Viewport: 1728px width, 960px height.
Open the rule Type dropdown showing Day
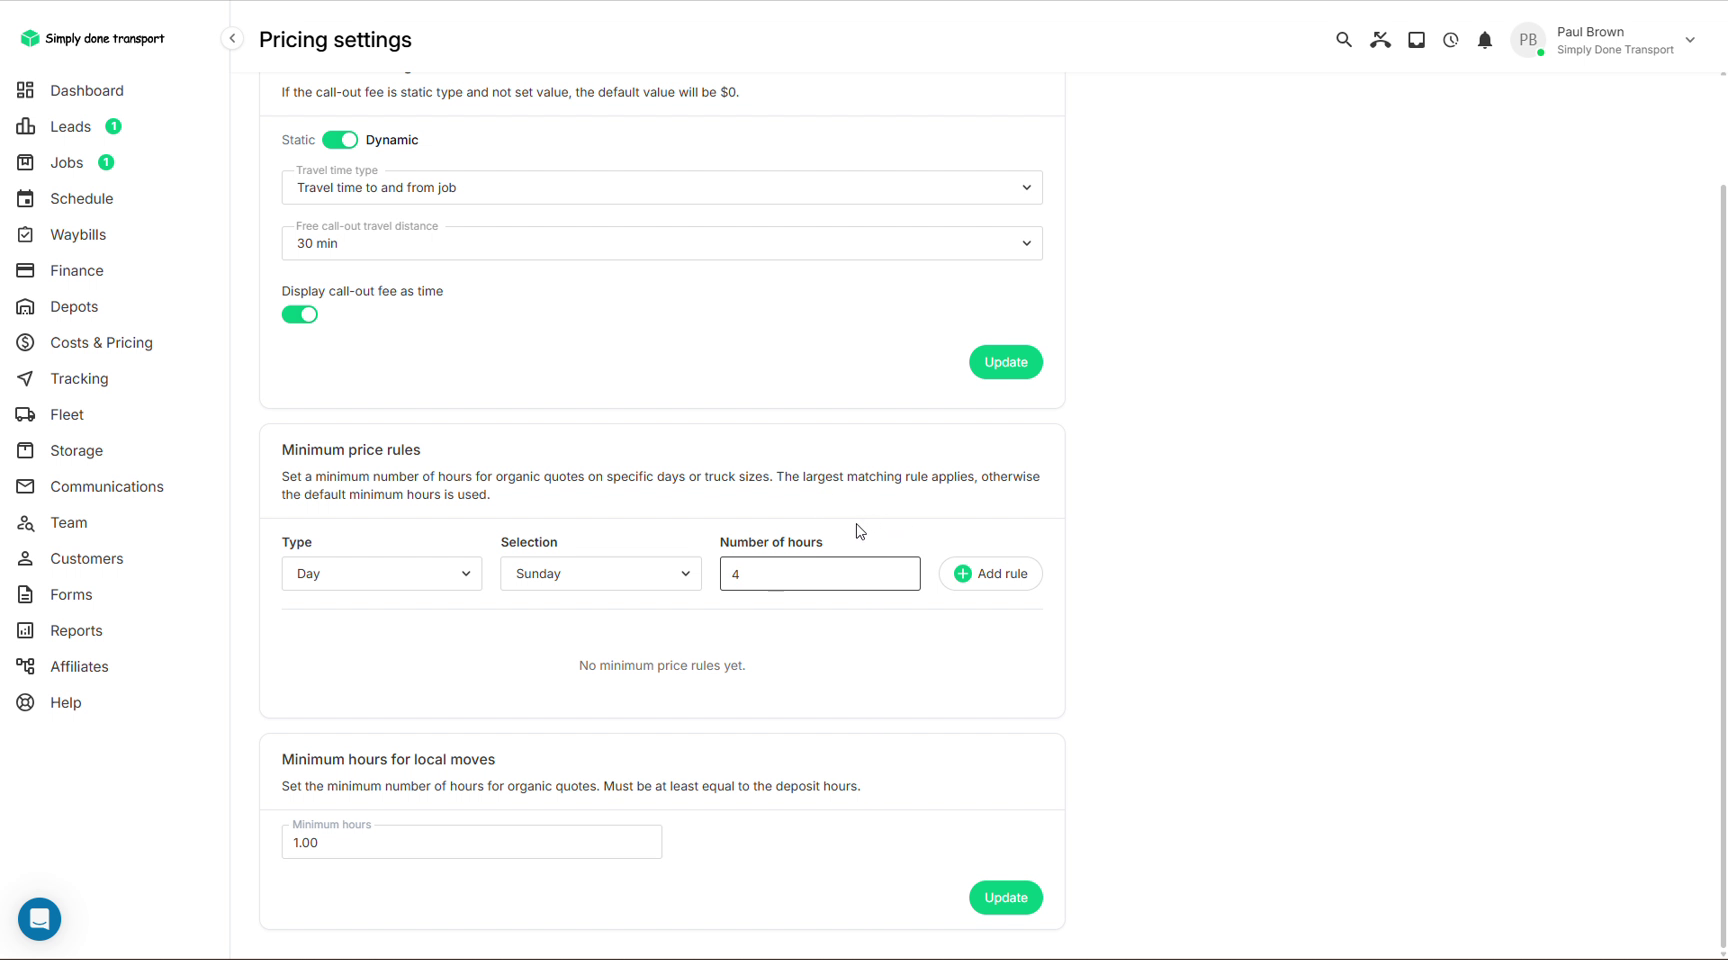click(x=382, y=573)
